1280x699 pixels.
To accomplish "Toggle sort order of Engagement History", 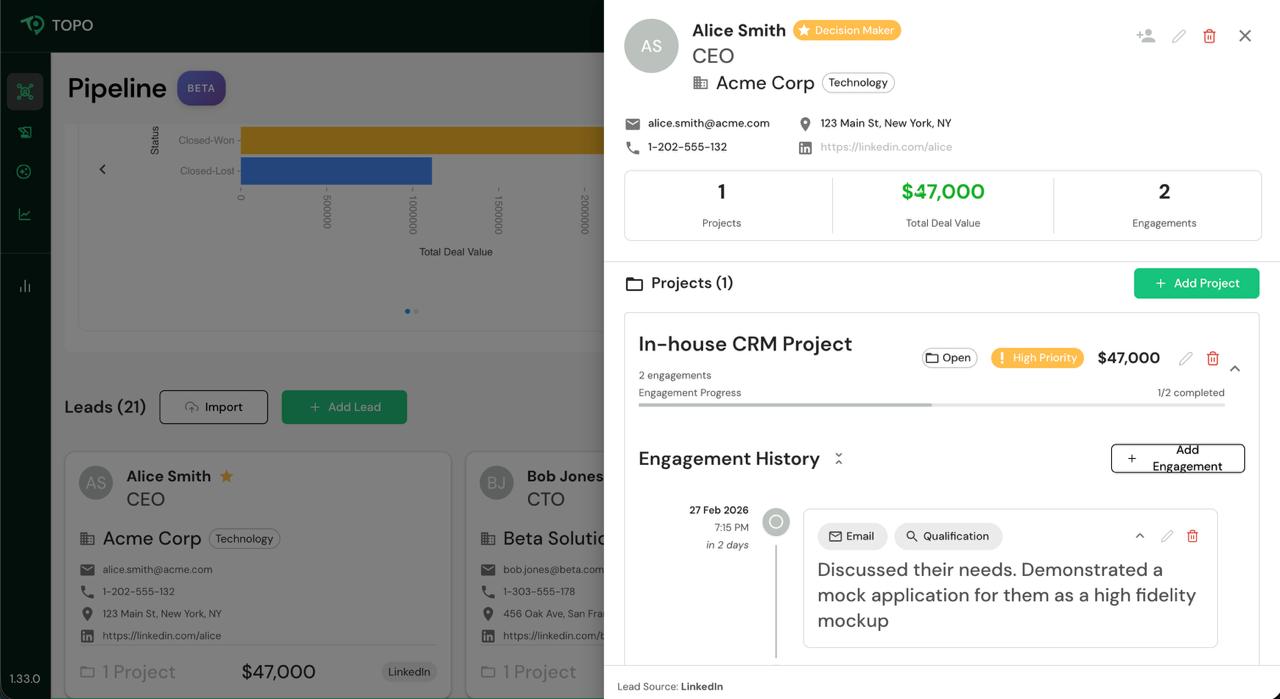I will coord(838,458).
